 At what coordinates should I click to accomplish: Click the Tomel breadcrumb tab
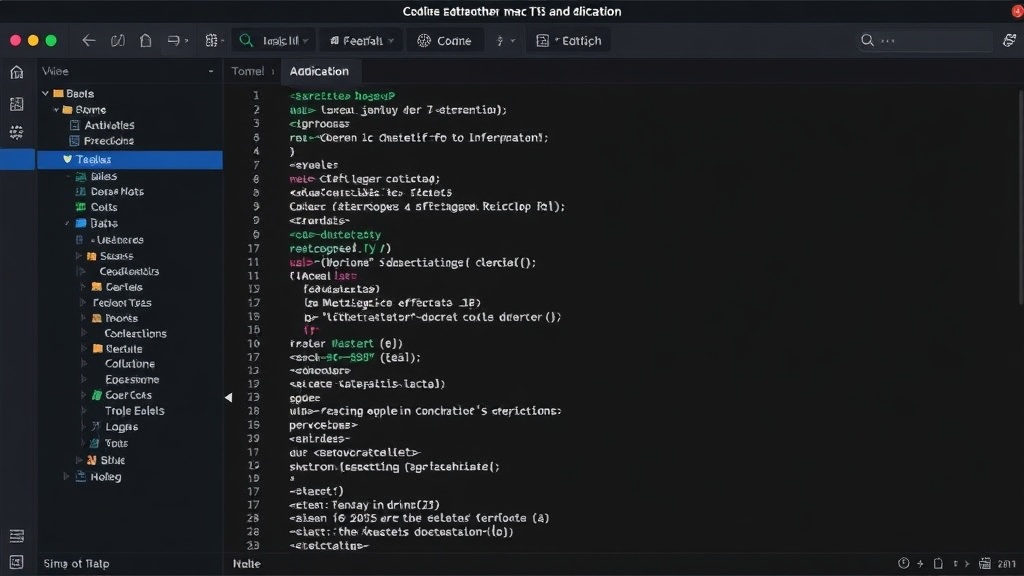[x=248, y=71]
